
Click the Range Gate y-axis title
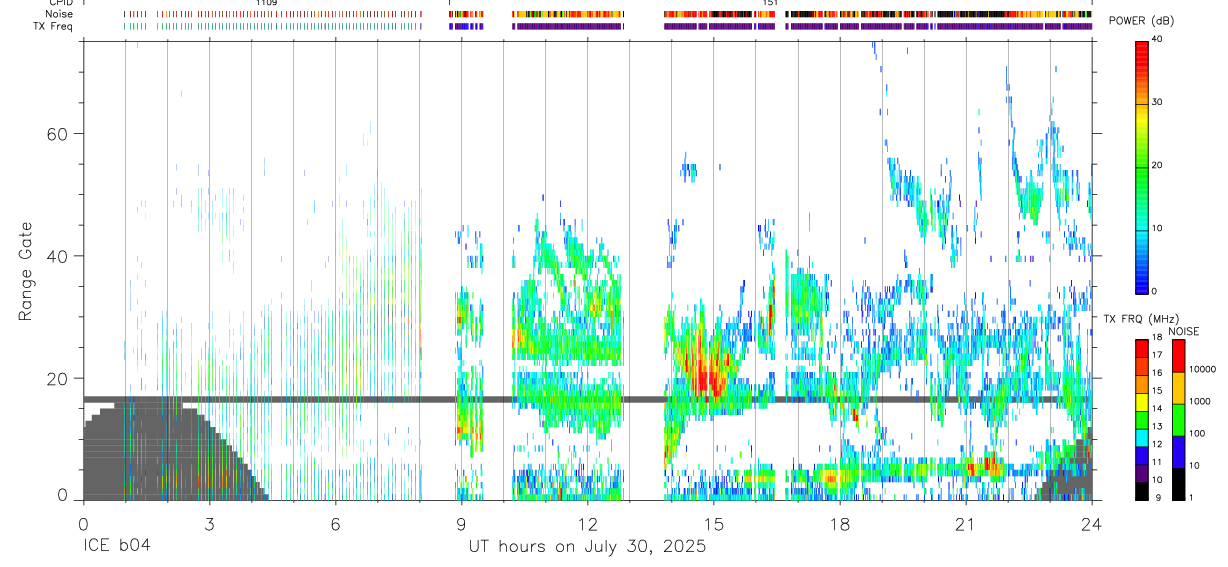point(26,271)
